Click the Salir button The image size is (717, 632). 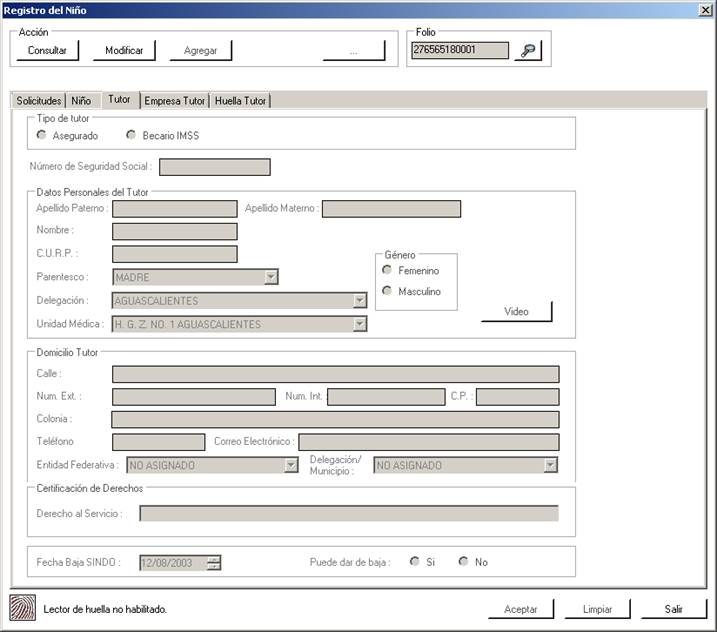pos(674,609)
